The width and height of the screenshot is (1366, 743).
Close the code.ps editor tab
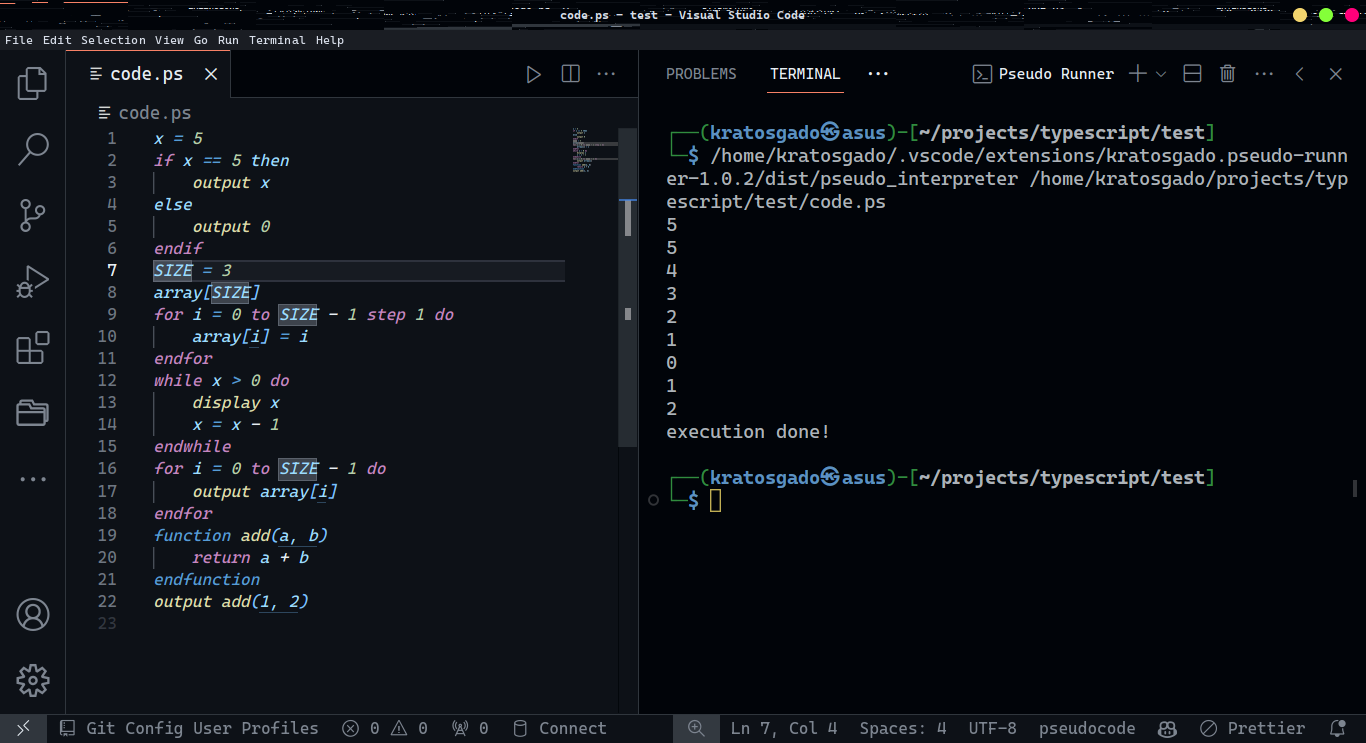[211, 74]
